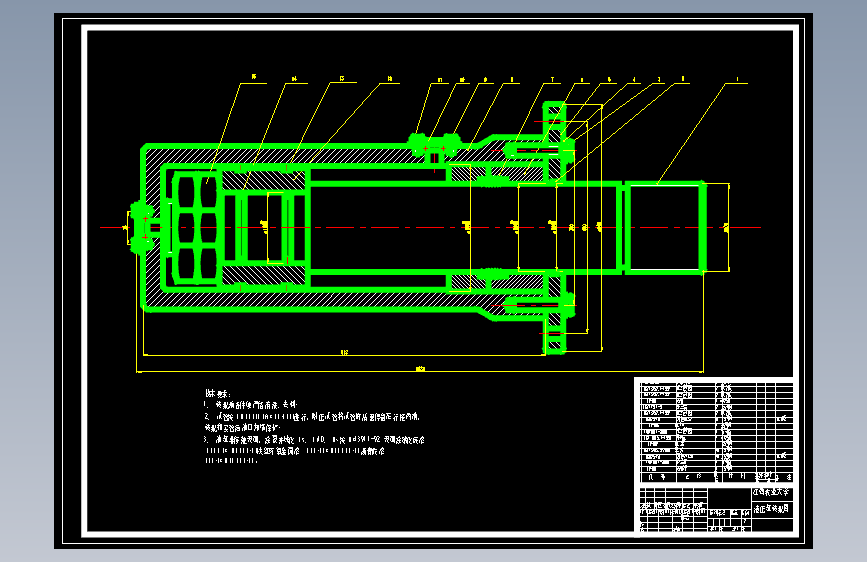Select part callout number 15 label

click(254, 77)
